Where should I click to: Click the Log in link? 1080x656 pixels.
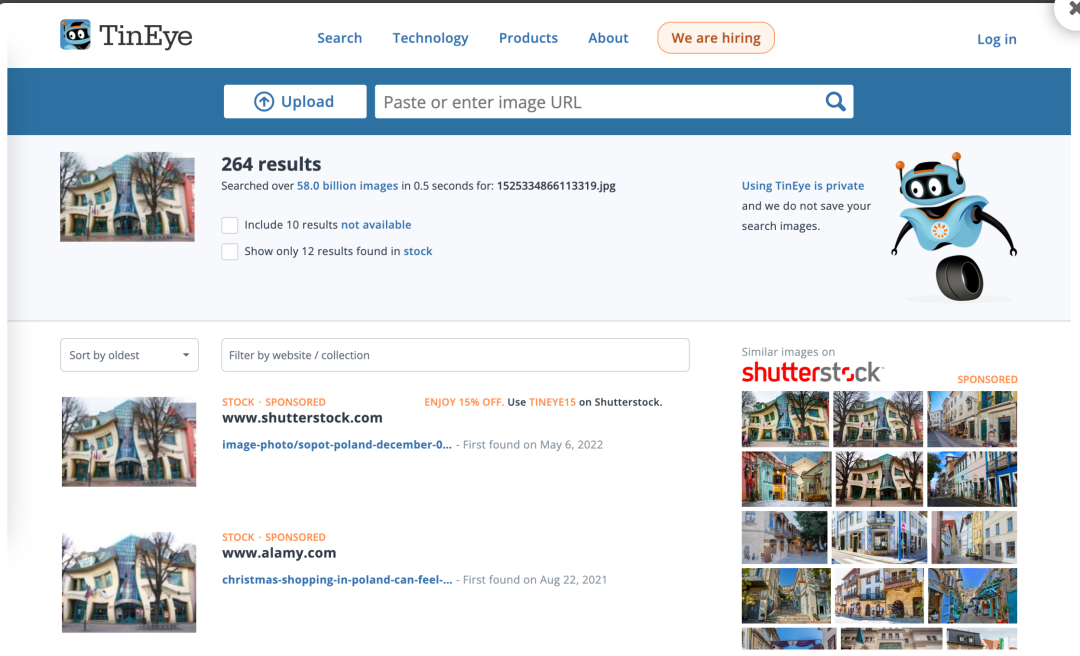(x=997, y=39)
